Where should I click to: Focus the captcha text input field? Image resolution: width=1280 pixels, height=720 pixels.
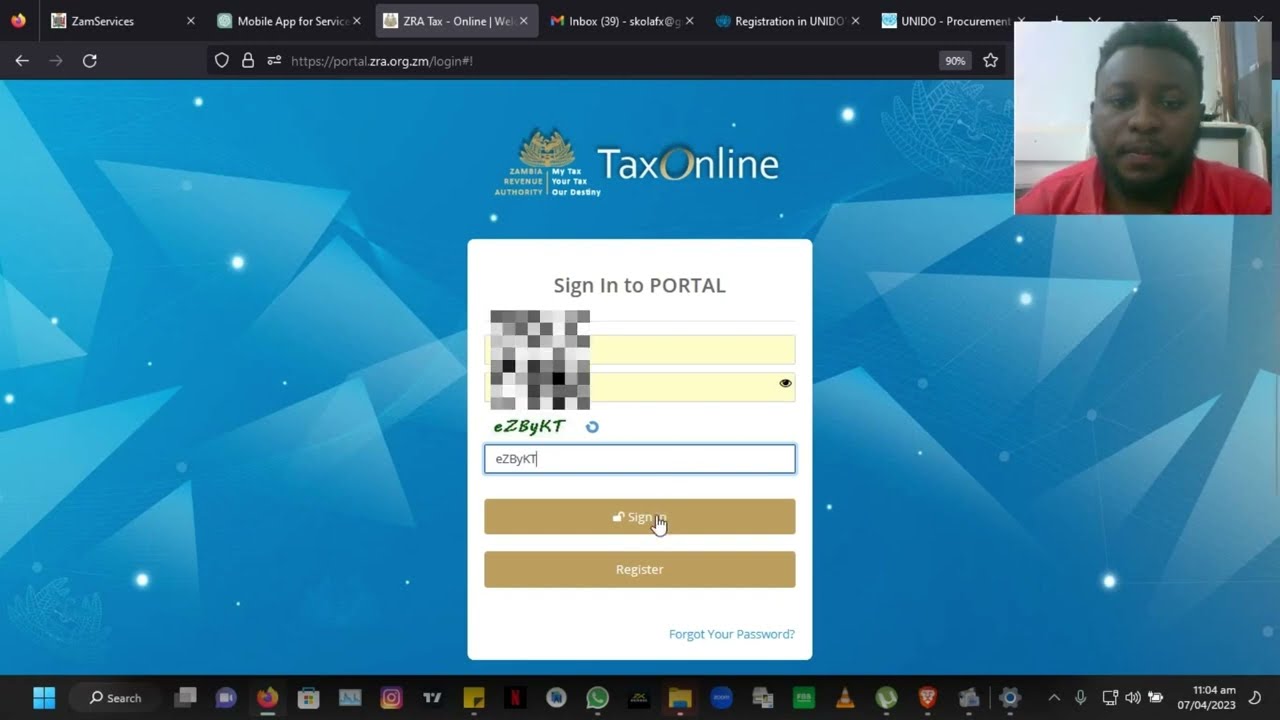click(x=640, y=459)
